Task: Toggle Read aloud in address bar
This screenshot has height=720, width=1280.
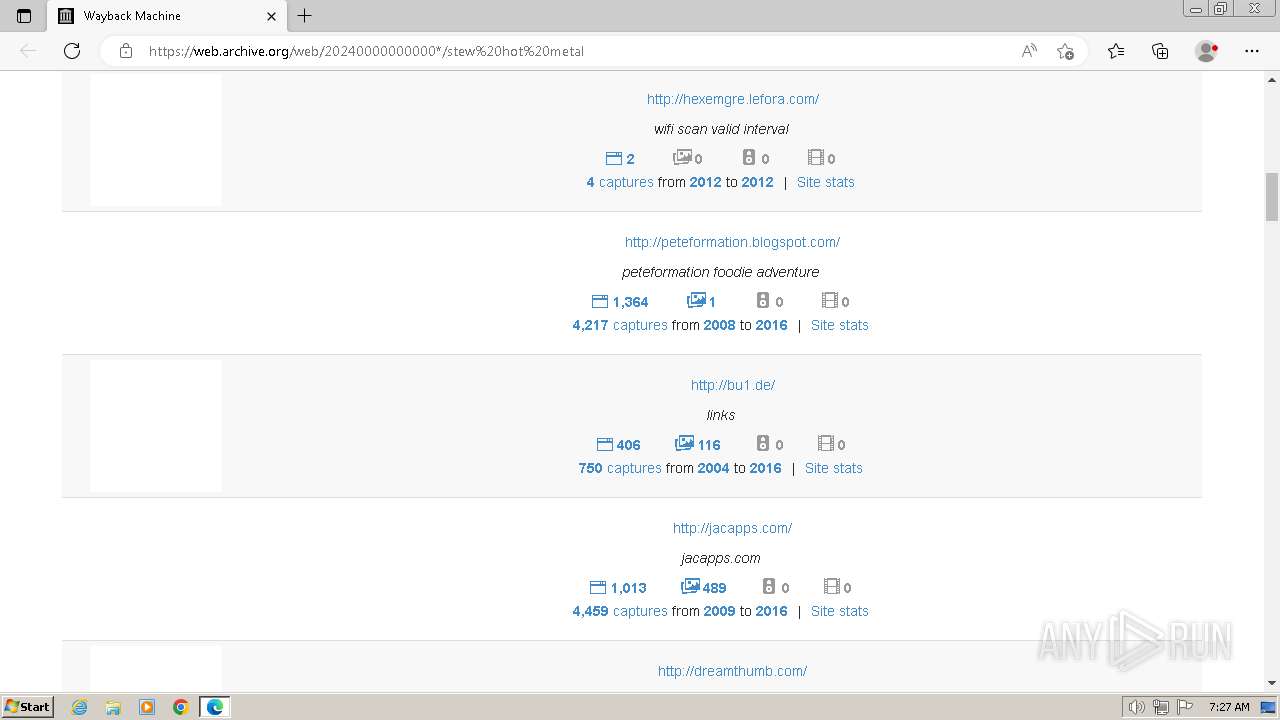Action: tap(1029, 51)
